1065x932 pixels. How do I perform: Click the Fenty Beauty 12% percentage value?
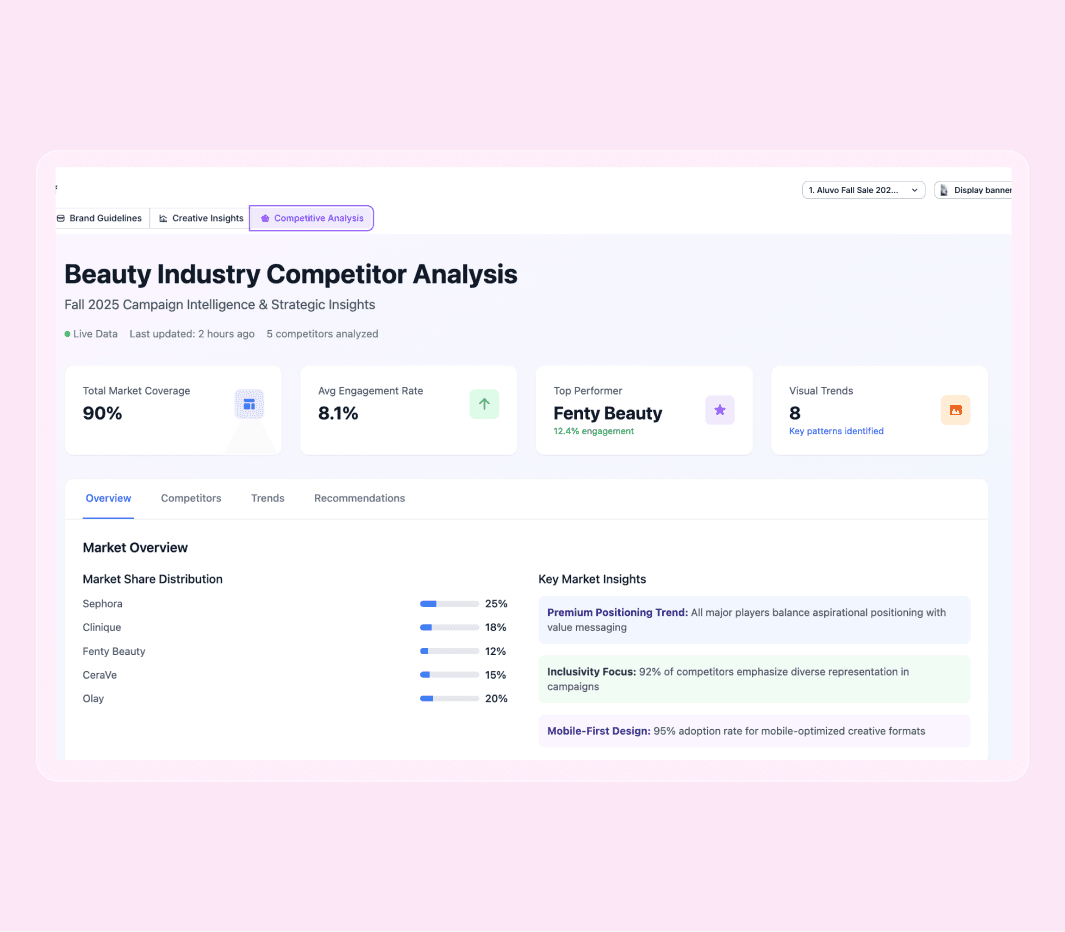496,651
